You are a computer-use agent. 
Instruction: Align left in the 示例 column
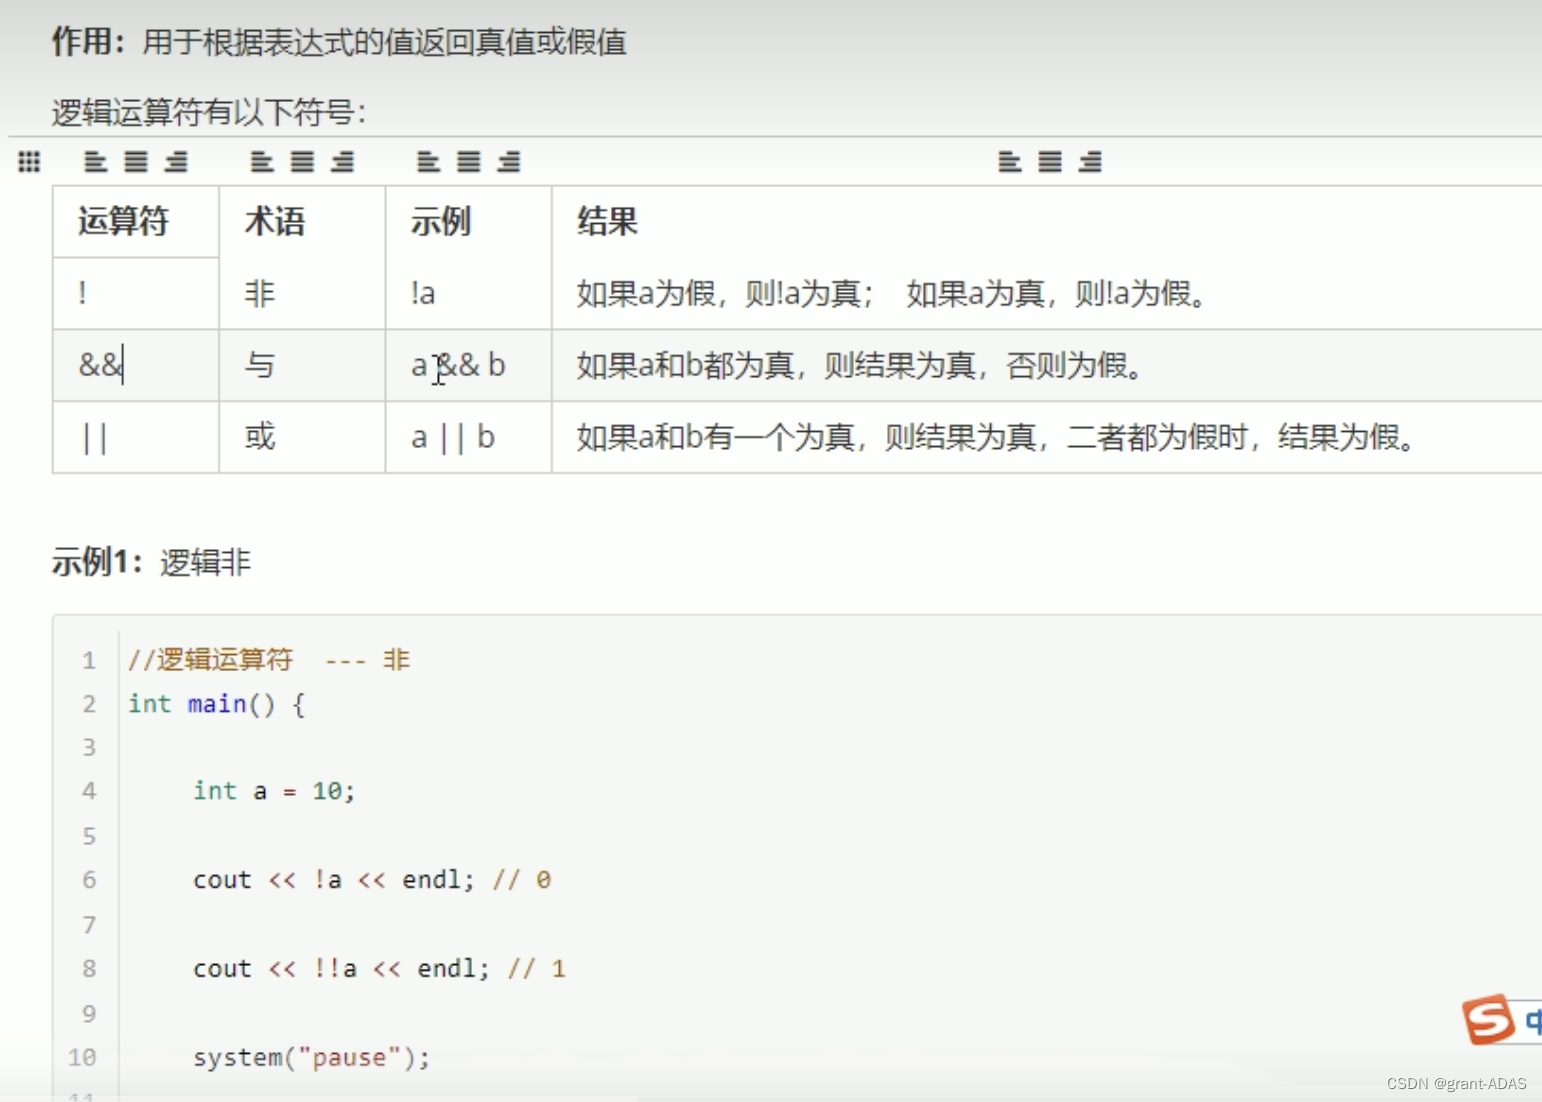[x=428, y=161]
